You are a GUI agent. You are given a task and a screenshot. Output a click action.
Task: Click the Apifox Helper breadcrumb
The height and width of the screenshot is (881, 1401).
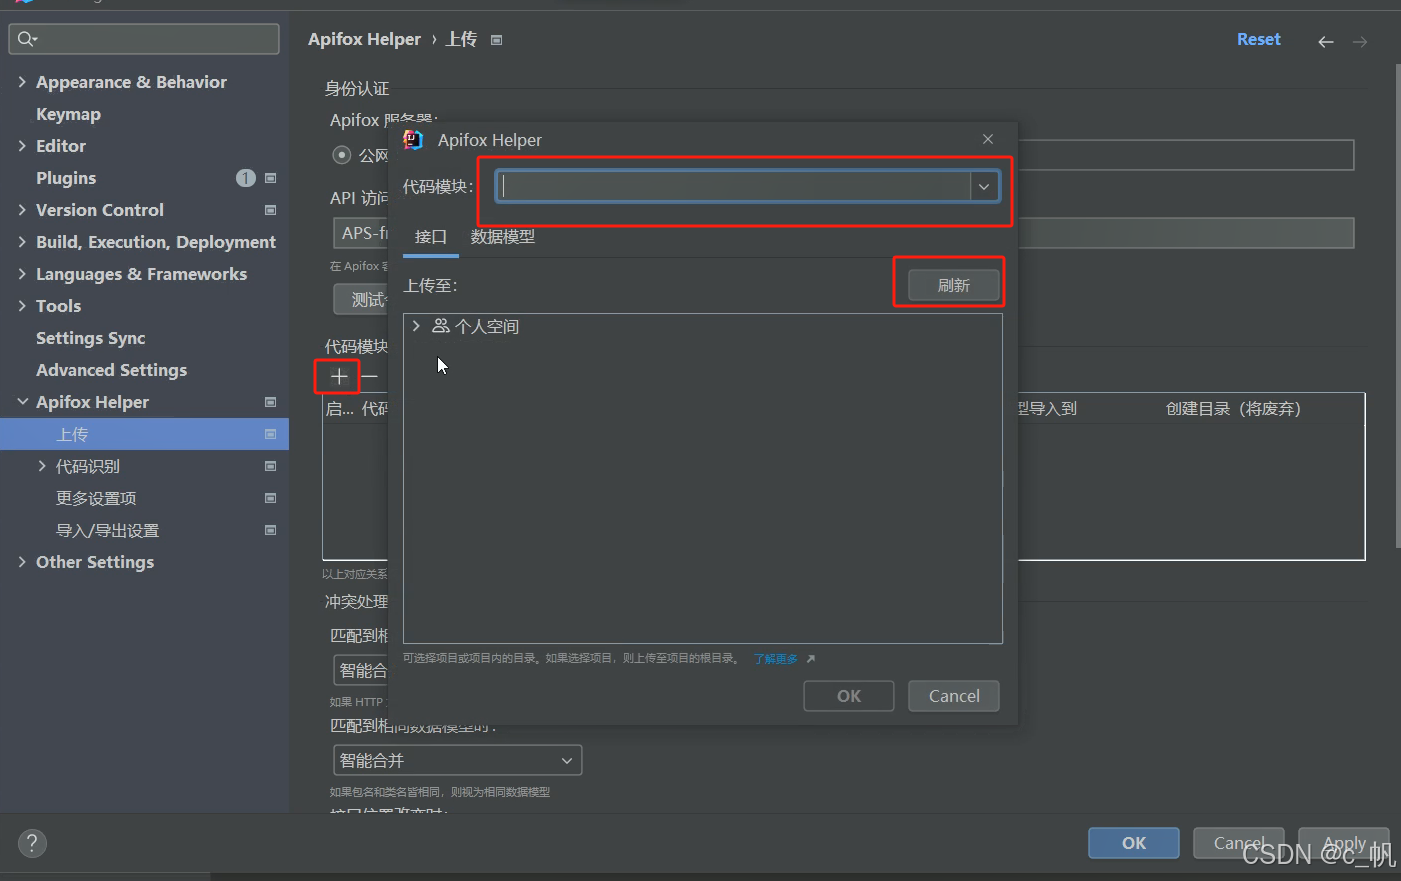364,39
